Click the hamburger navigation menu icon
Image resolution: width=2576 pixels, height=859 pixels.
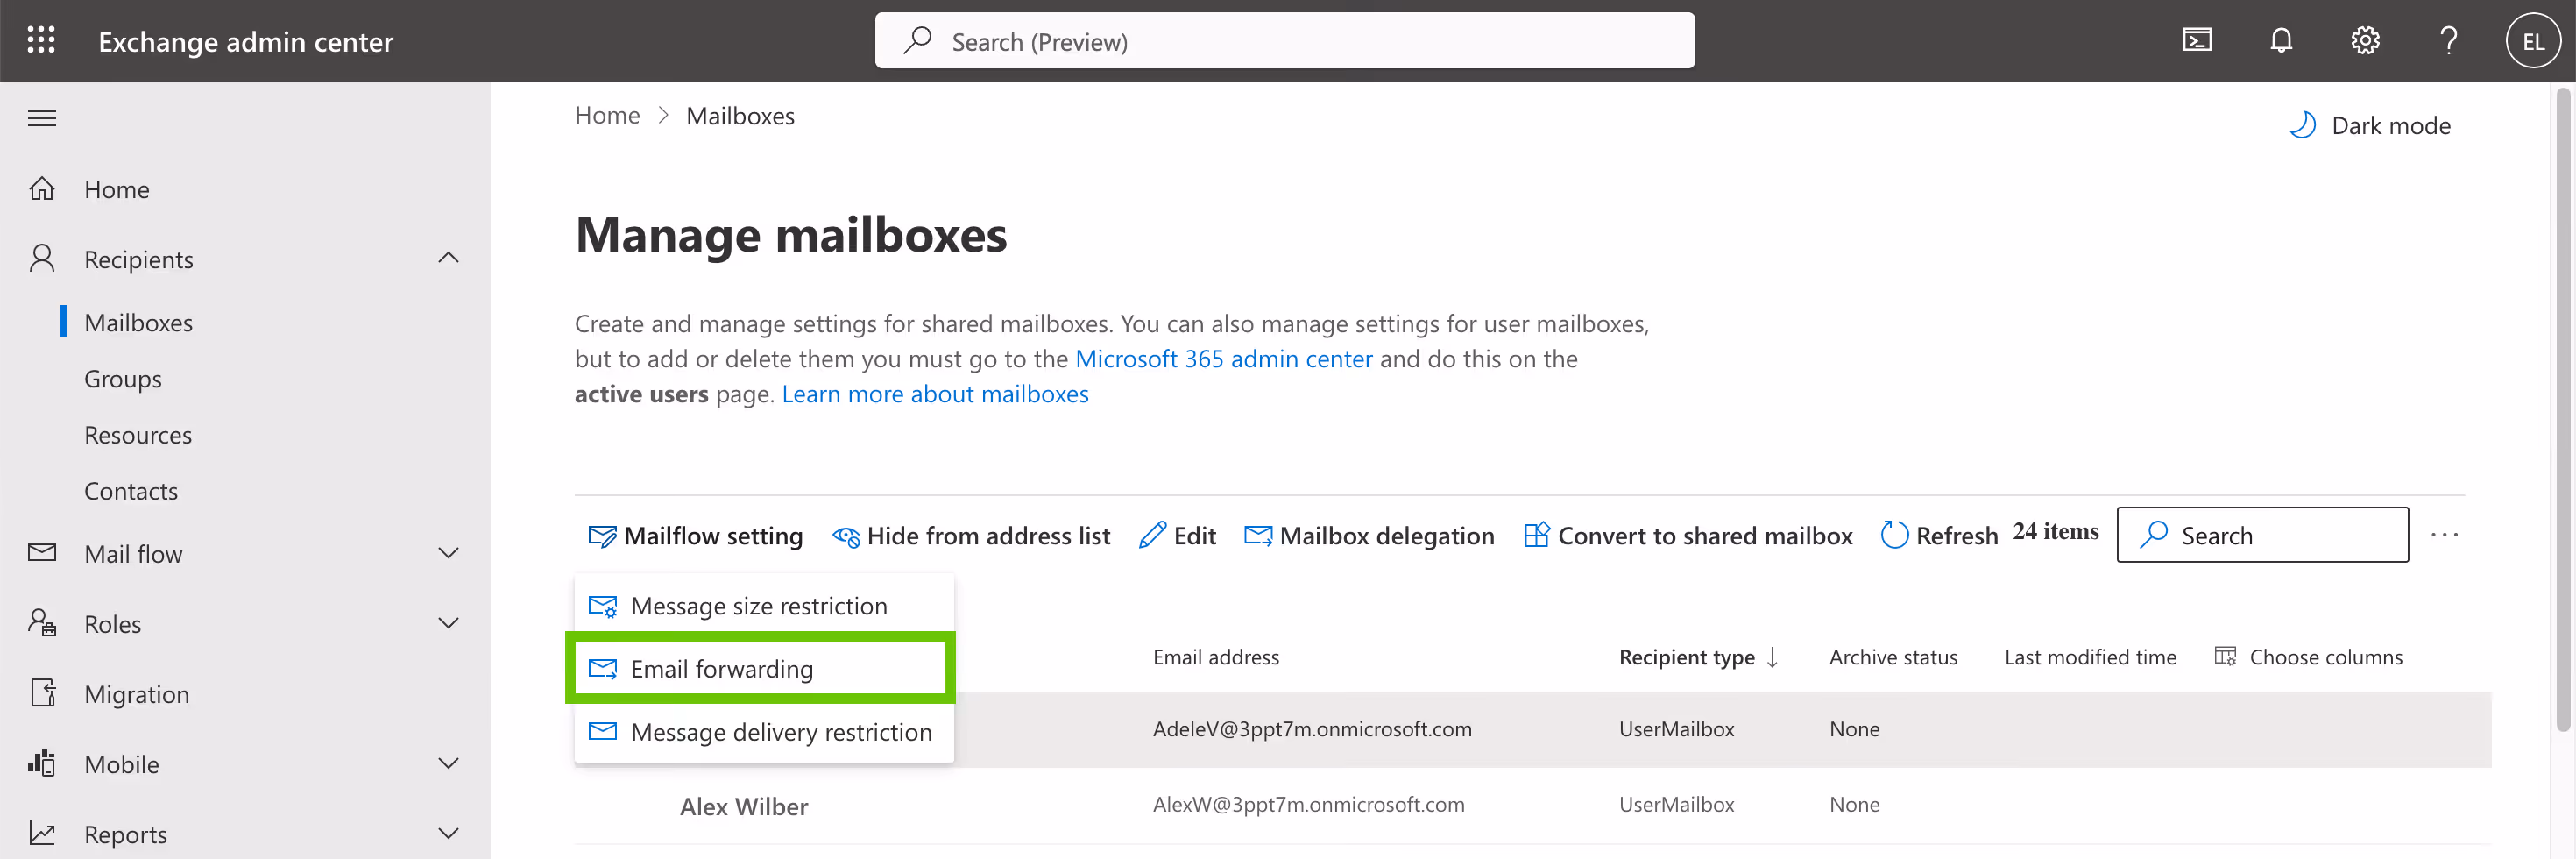[x=42, y=117]
